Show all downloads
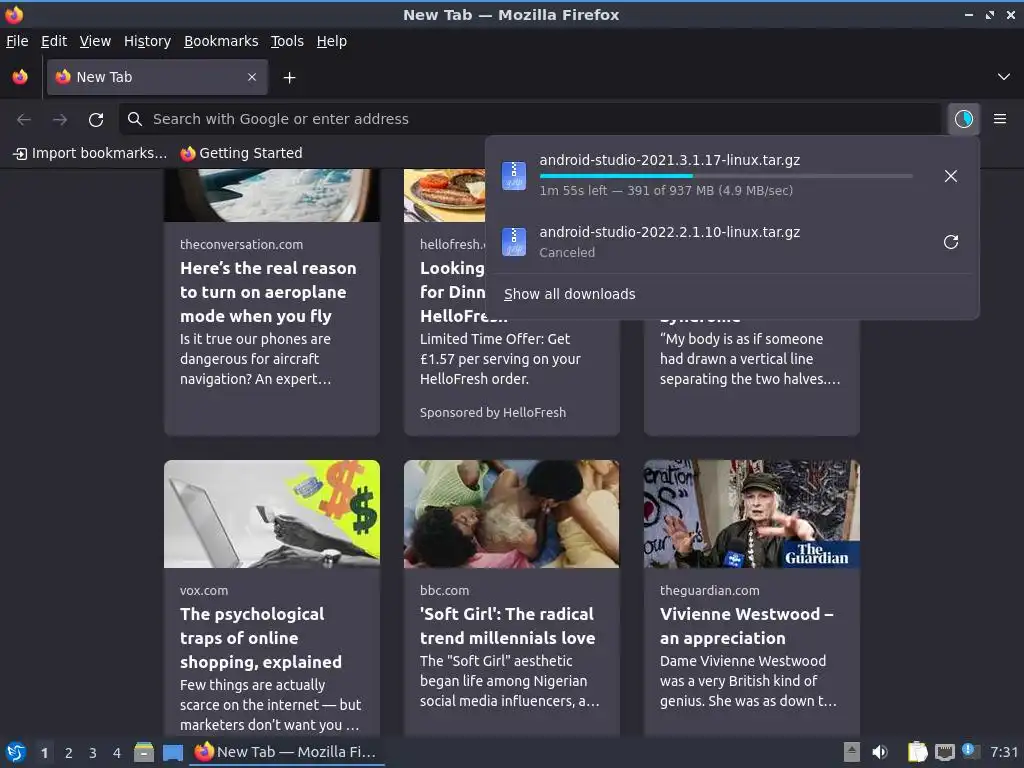The width and height of the screenshot is (1024, 768). (x=569, y=294)
